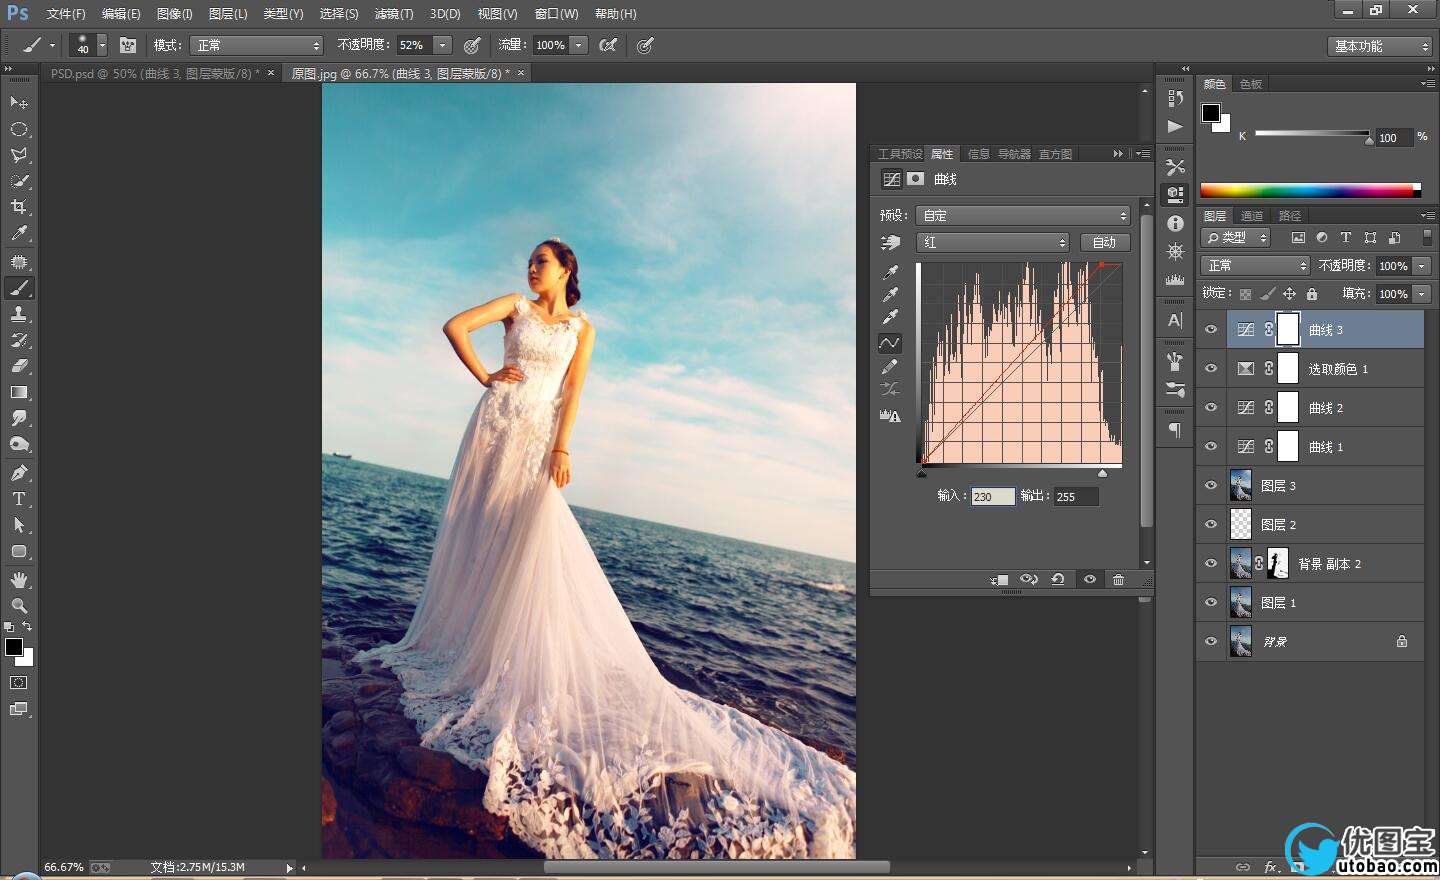Pick the black point eyedropper in Curves
This screenshot has width=1440, height=880.
890,272
